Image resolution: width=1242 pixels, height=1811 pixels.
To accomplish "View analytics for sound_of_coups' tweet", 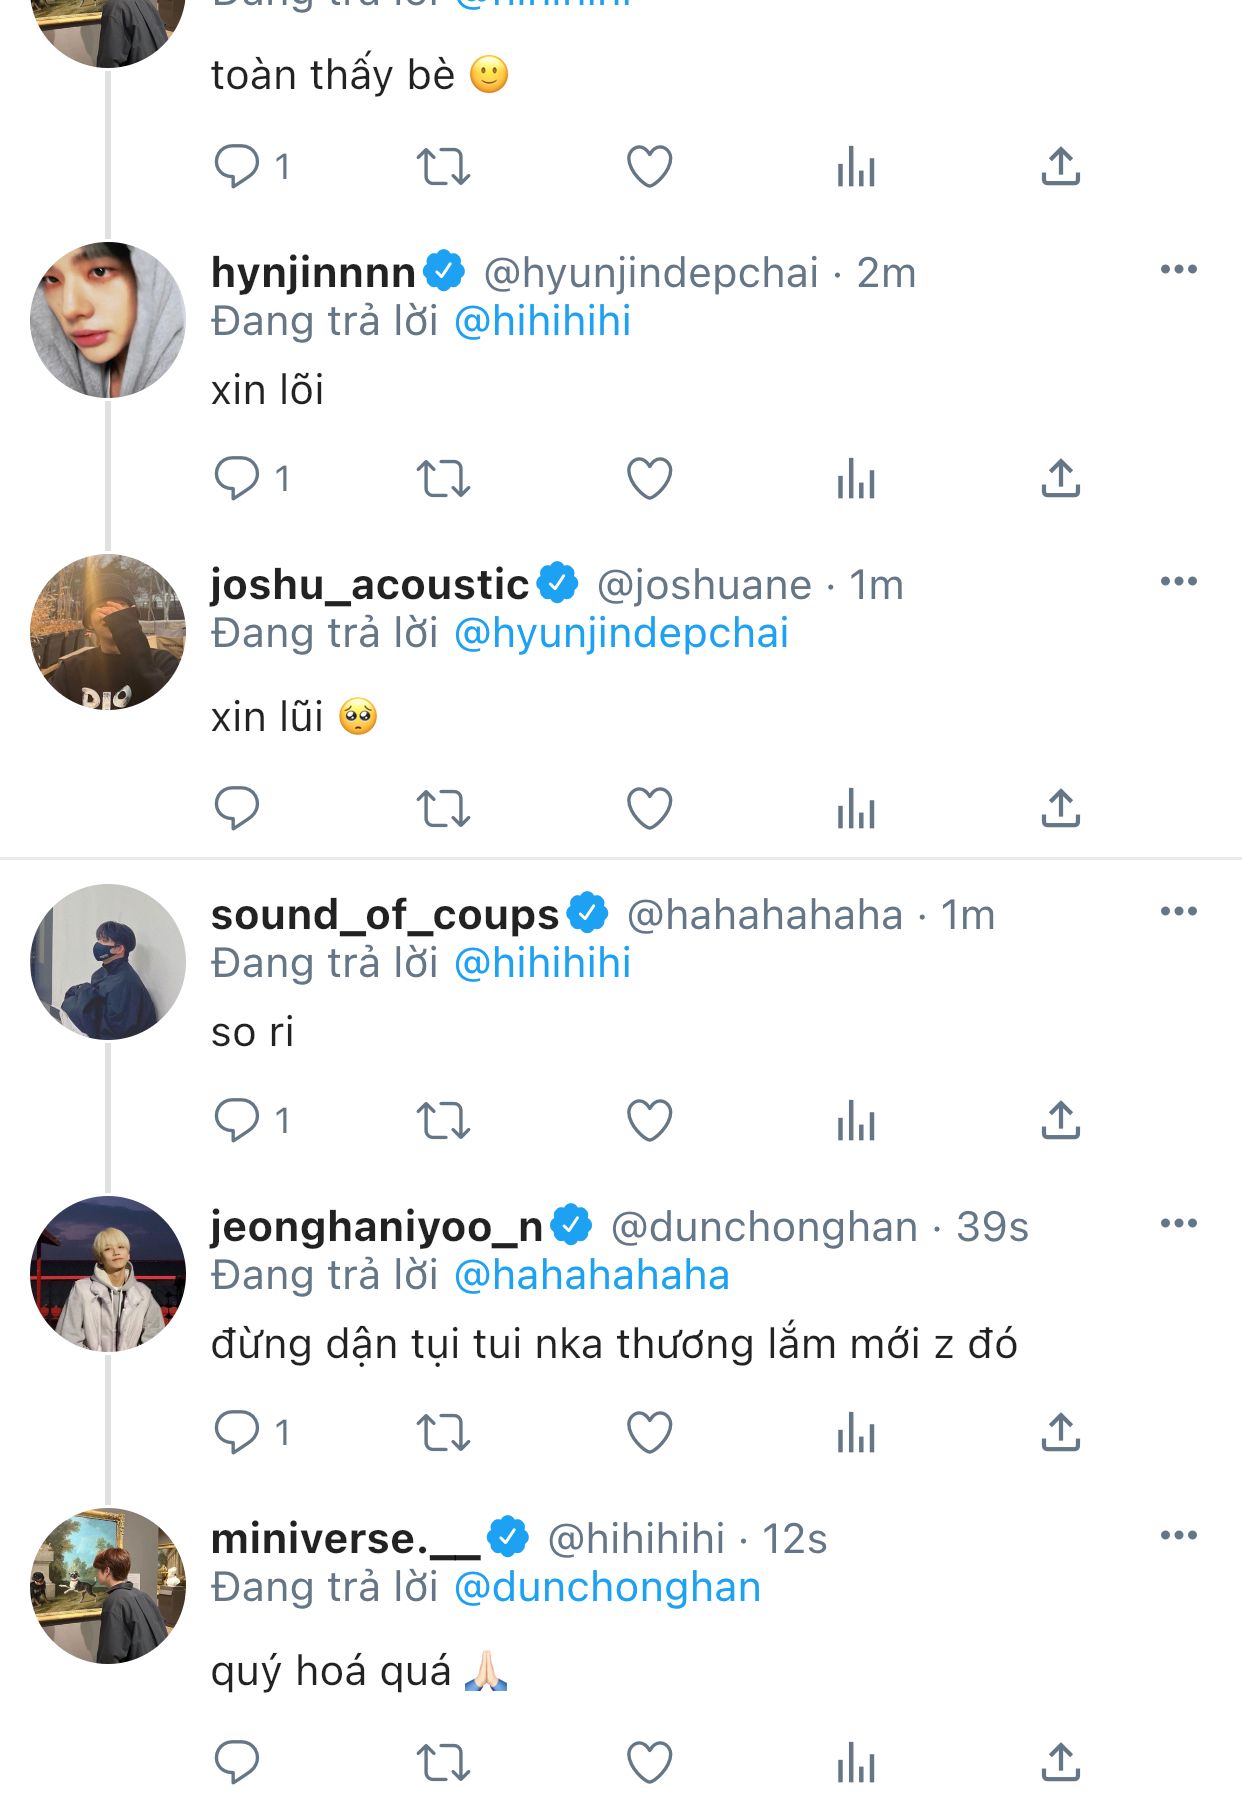I will point(856,1120).
